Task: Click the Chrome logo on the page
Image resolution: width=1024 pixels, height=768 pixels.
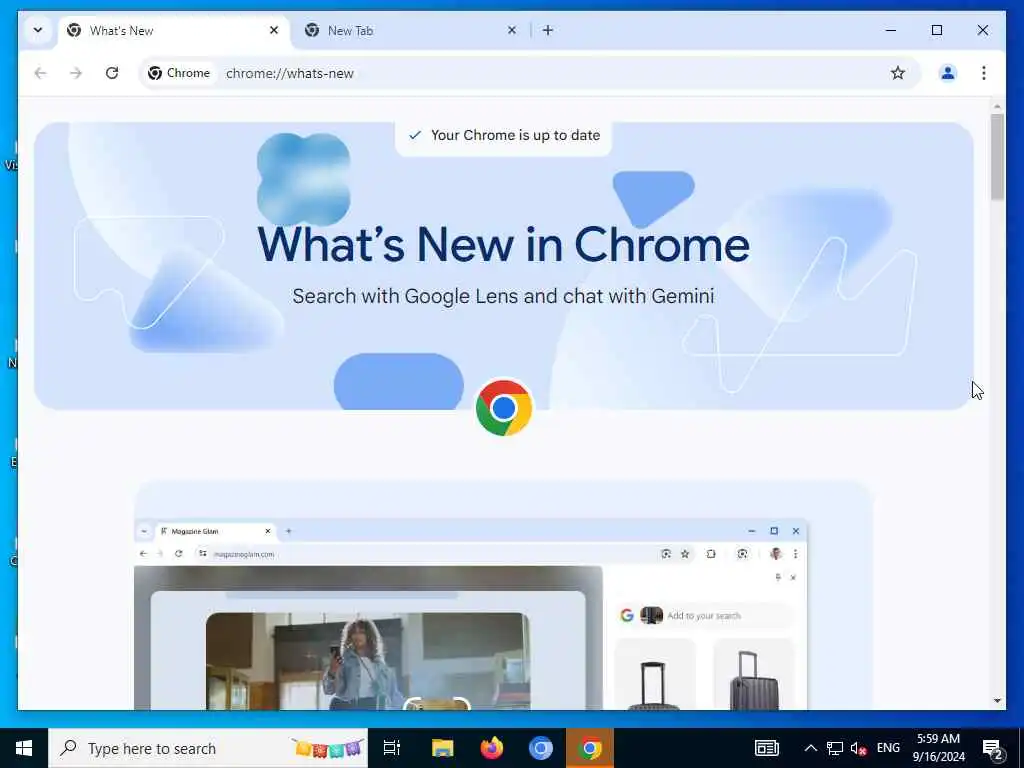Action: coord(504,408)
